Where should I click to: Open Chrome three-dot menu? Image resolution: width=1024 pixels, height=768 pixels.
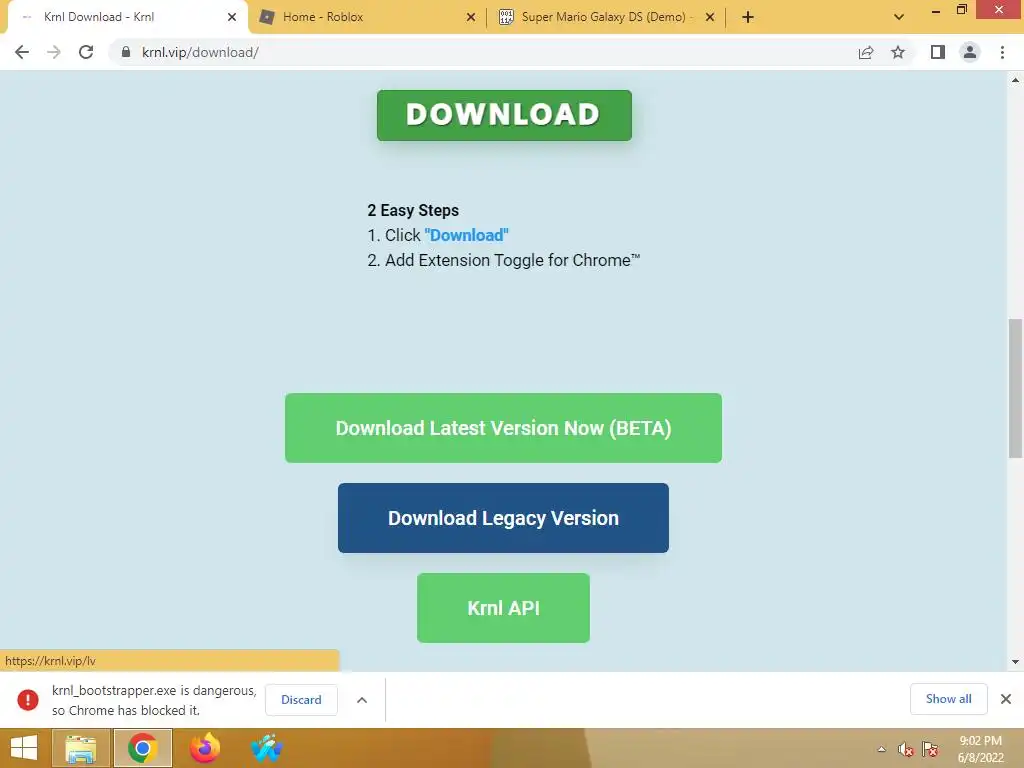point(1002,52)
